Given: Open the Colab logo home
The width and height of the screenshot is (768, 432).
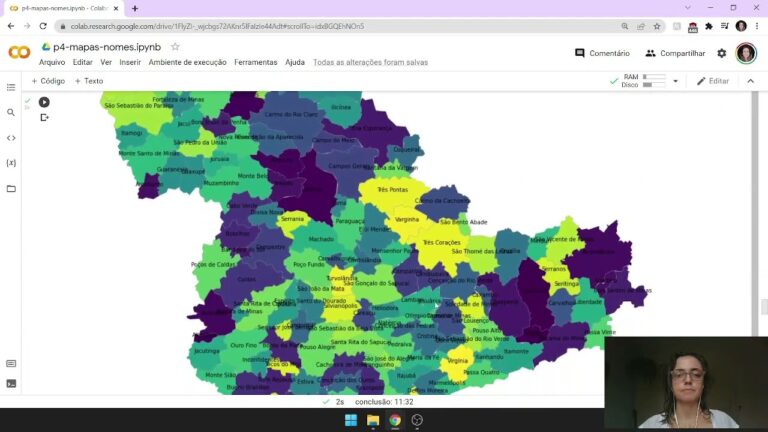Looking at the screenshot, I should coord(19,52).
